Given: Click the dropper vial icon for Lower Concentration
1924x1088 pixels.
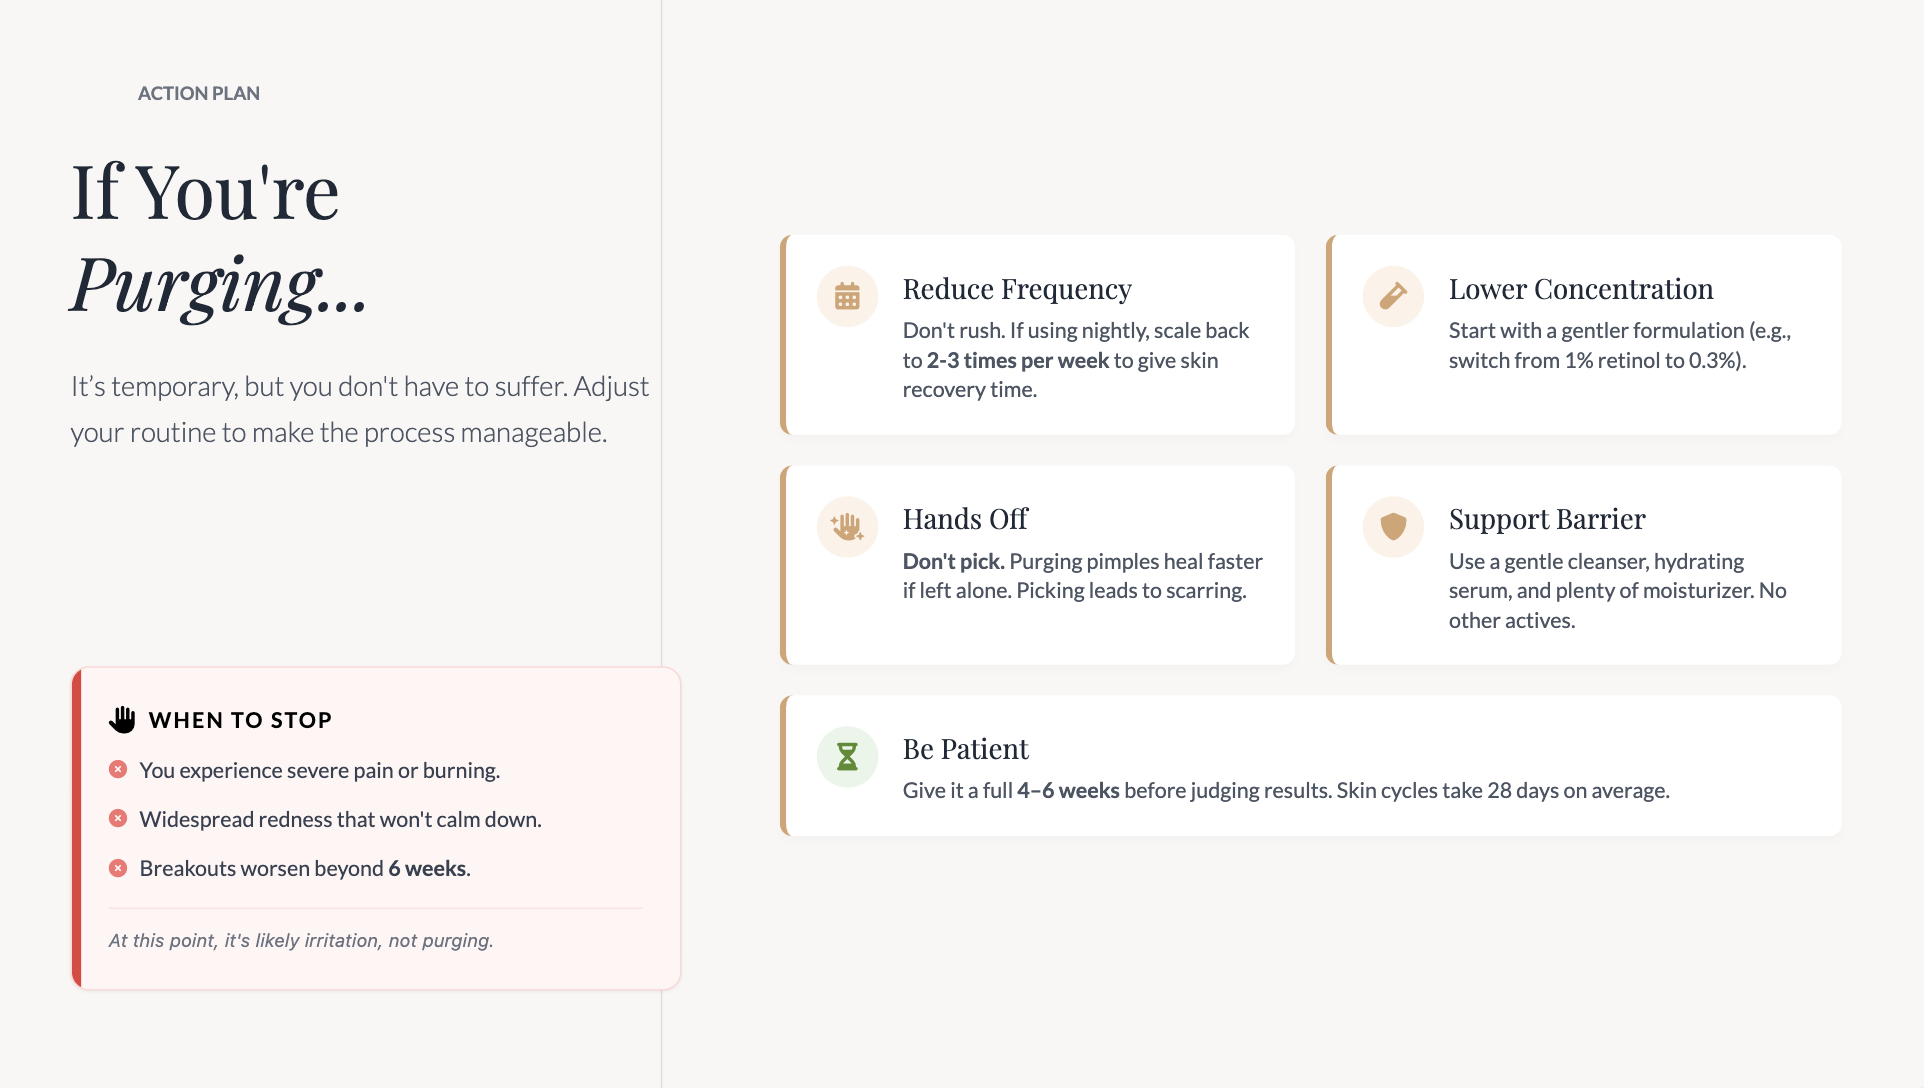Looking at the screenshot, I should [1393, 296].
